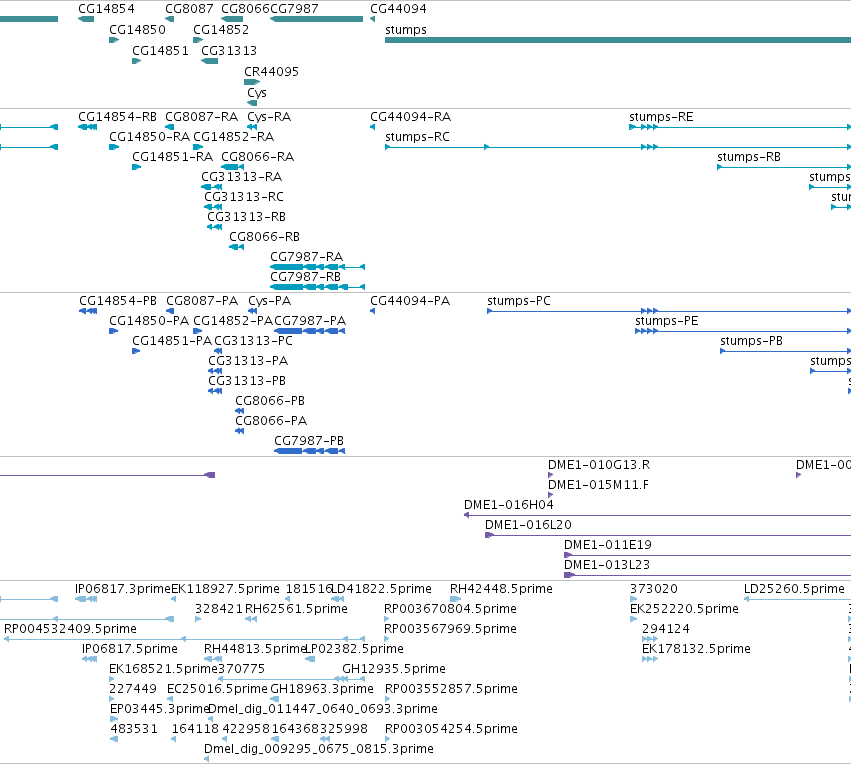Image resolution: width=851 pixels, height=764 pixels.
Task: Click the CG7987-PB protein label
Action: (x=309, y=441)
